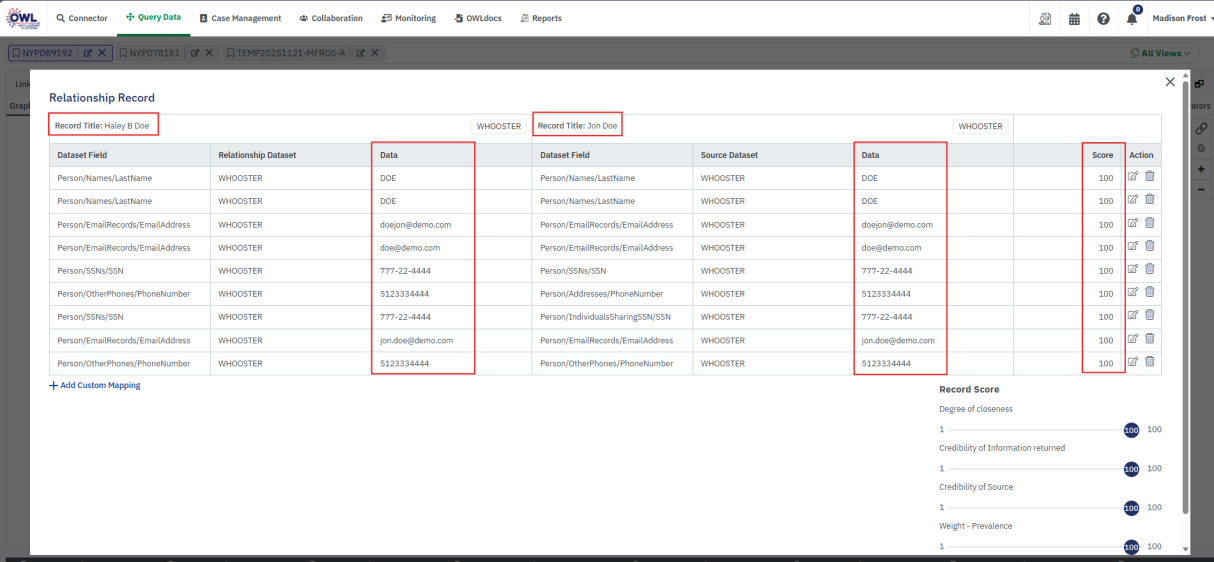1214x562 pixels.
Task: Click edit icon for jon.doe@demo.com row
Action: 1133,339
